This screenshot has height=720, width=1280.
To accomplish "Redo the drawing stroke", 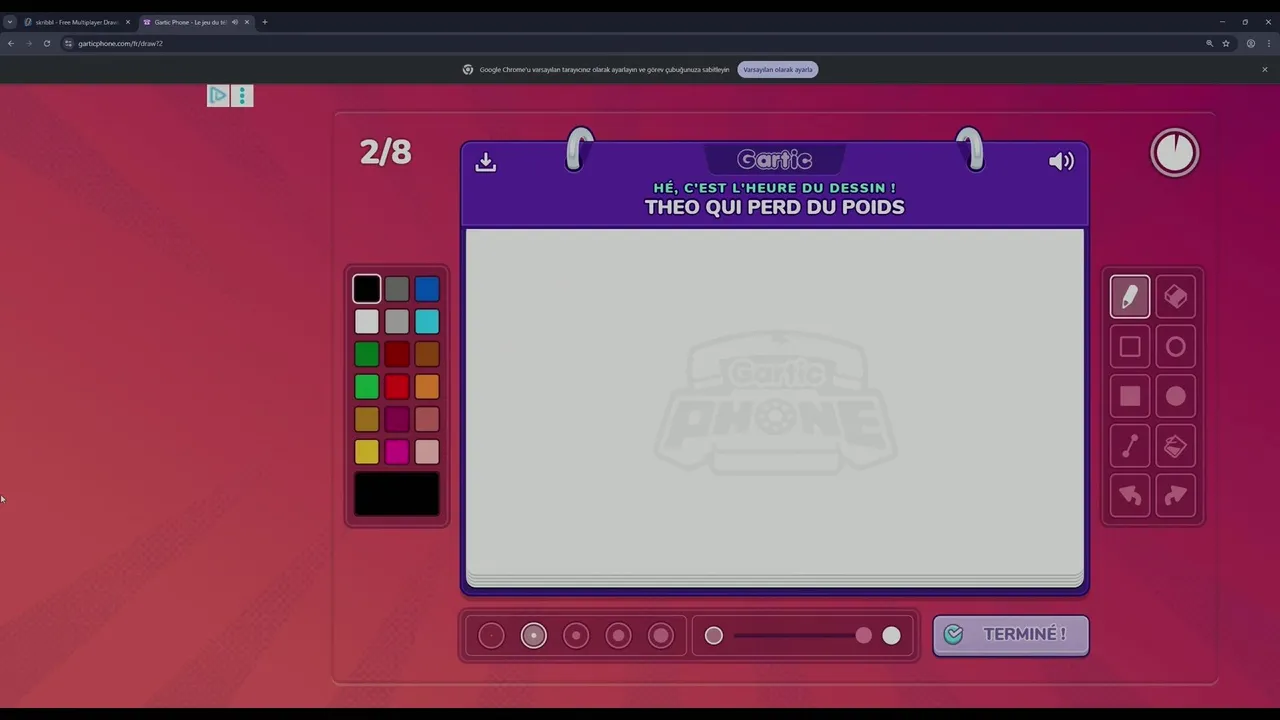I will tap(1176, 496).
